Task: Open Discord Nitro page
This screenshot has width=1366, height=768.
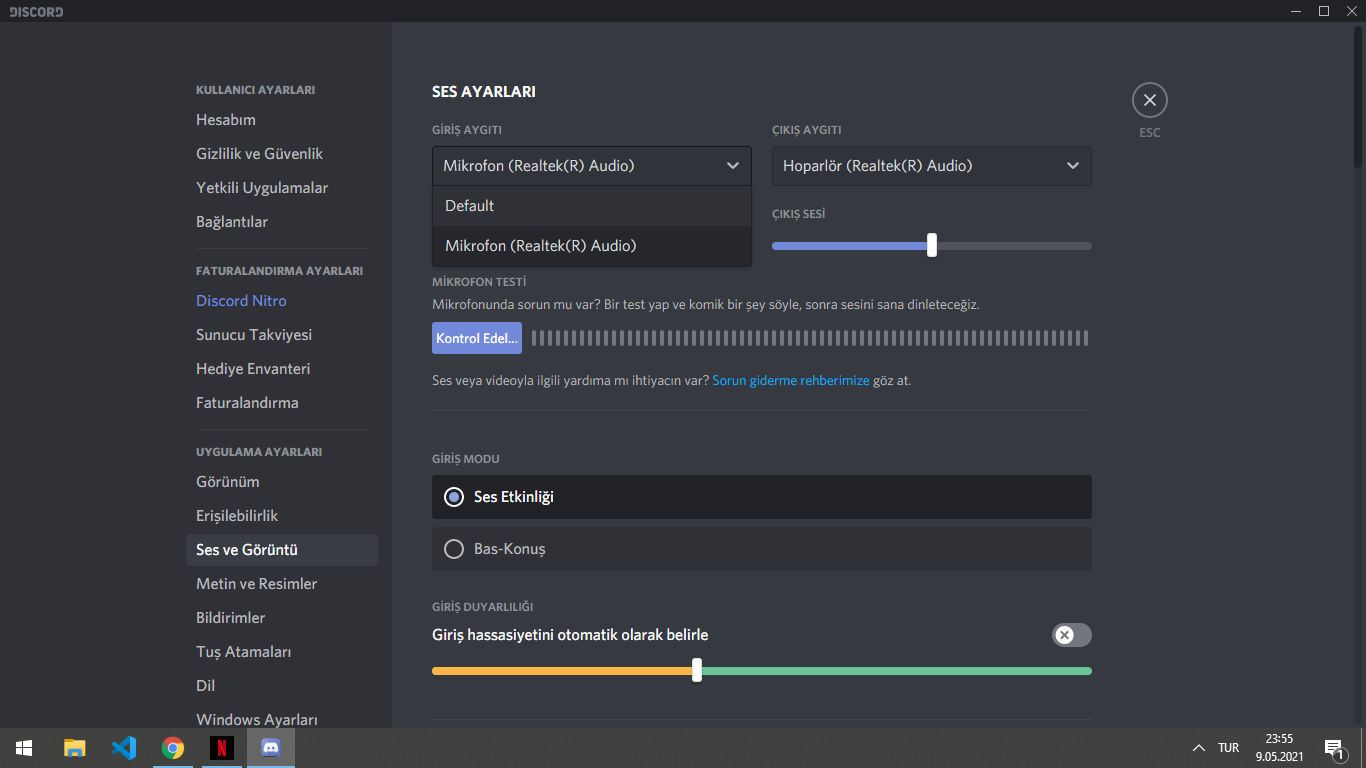Action: tap(282, 301)
